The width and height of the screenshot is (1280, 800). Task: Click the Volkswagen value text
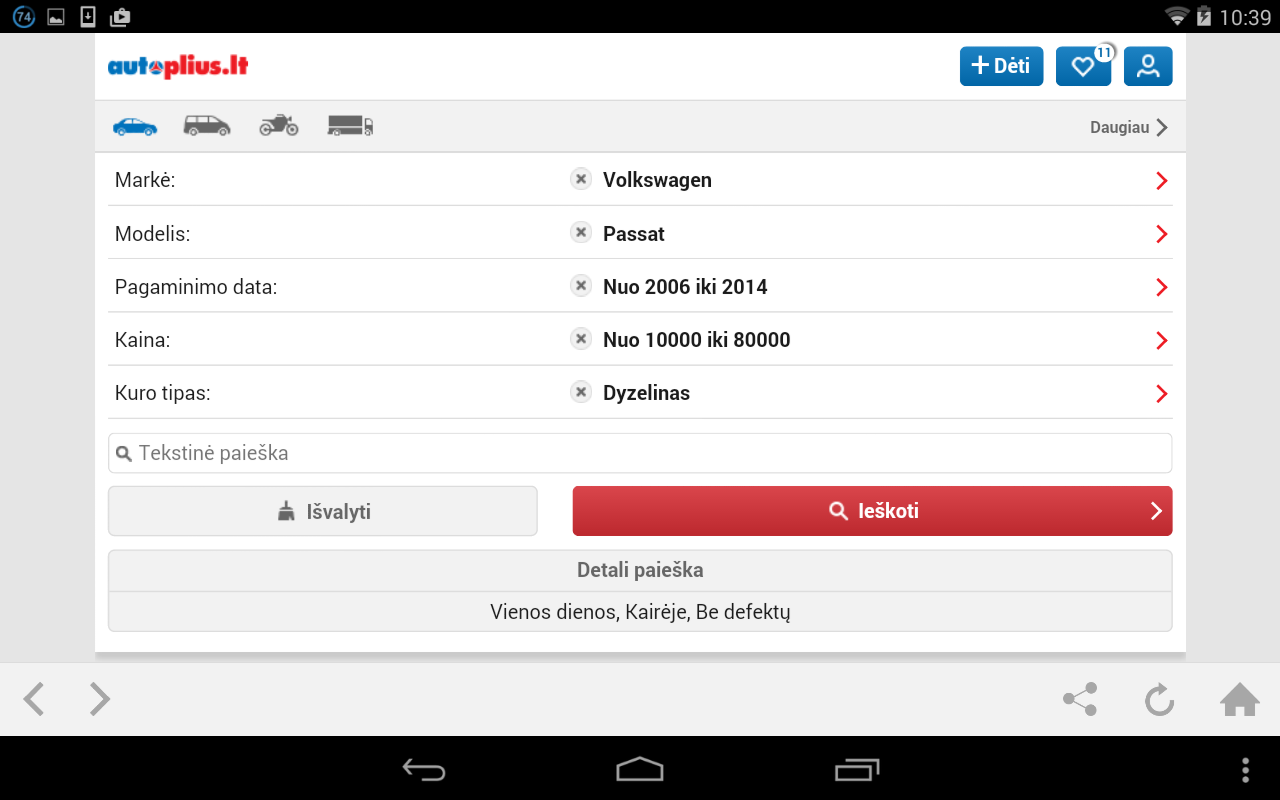pyautogui.click(x=657, y=180)
